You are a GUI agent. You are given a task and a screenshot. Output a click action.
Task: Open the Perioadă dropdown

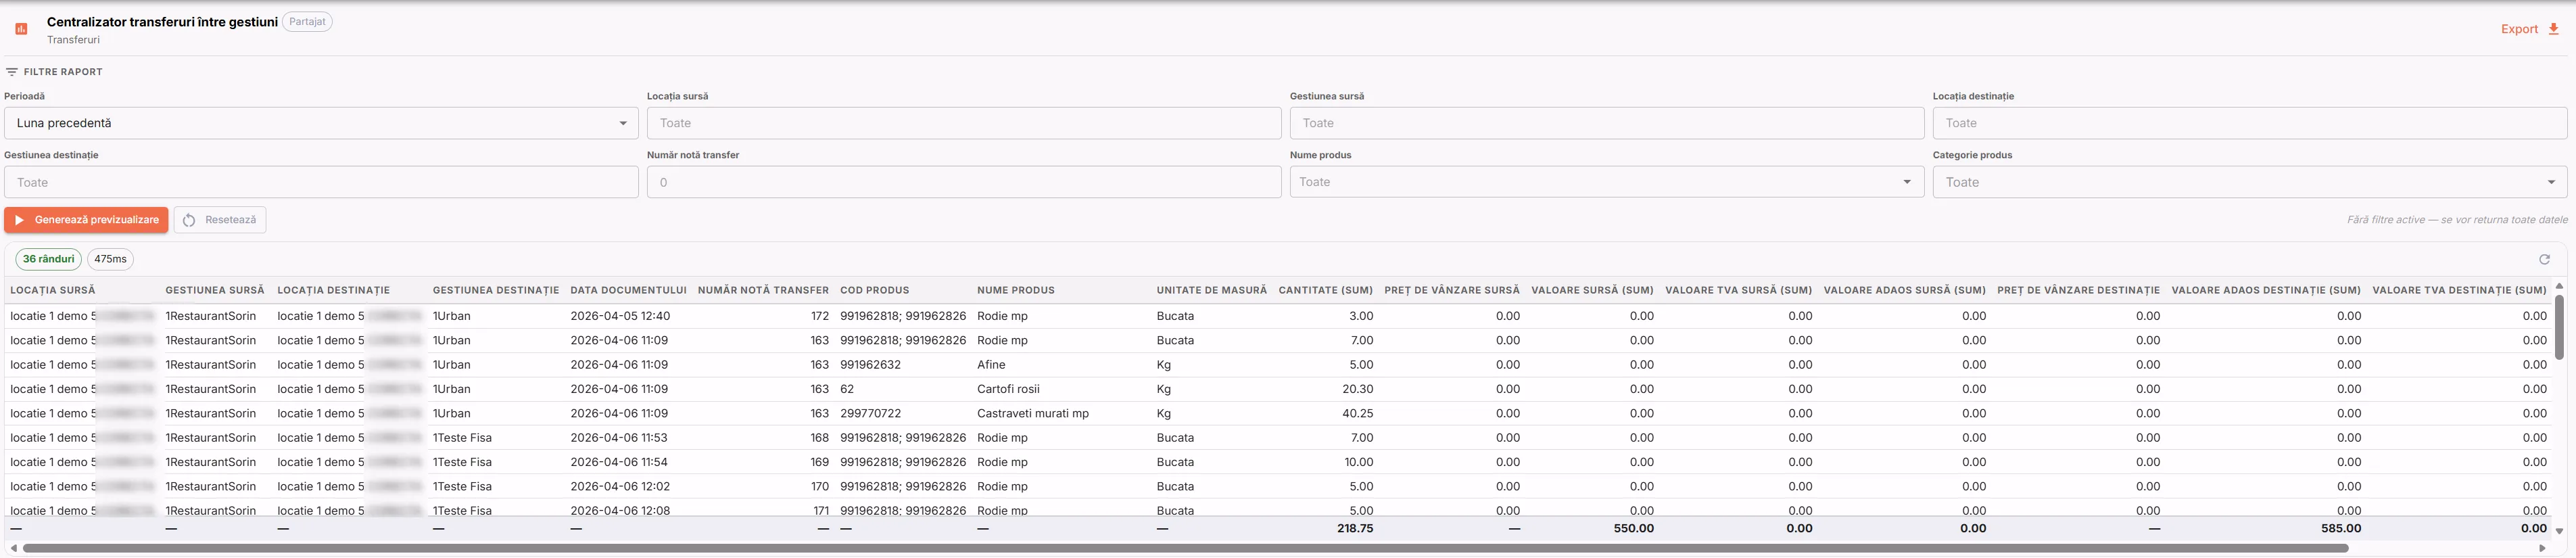click(321, 123)
